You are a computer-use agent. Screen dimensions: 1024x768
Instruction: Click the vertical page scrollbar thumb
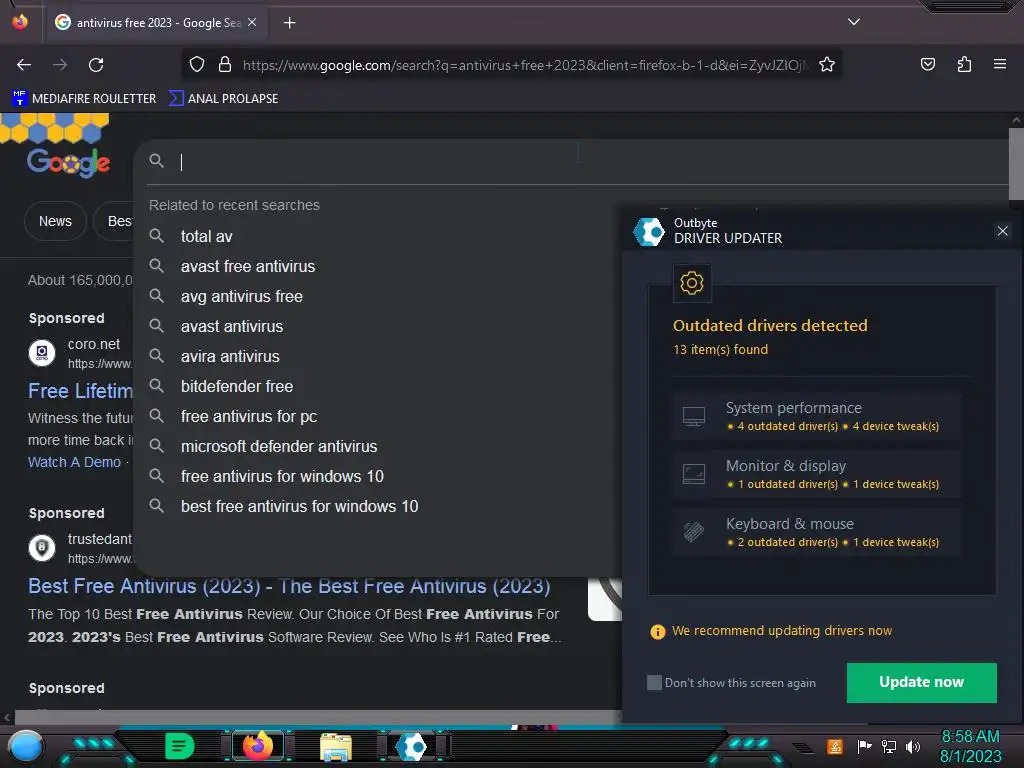(x=1016, y=163)
